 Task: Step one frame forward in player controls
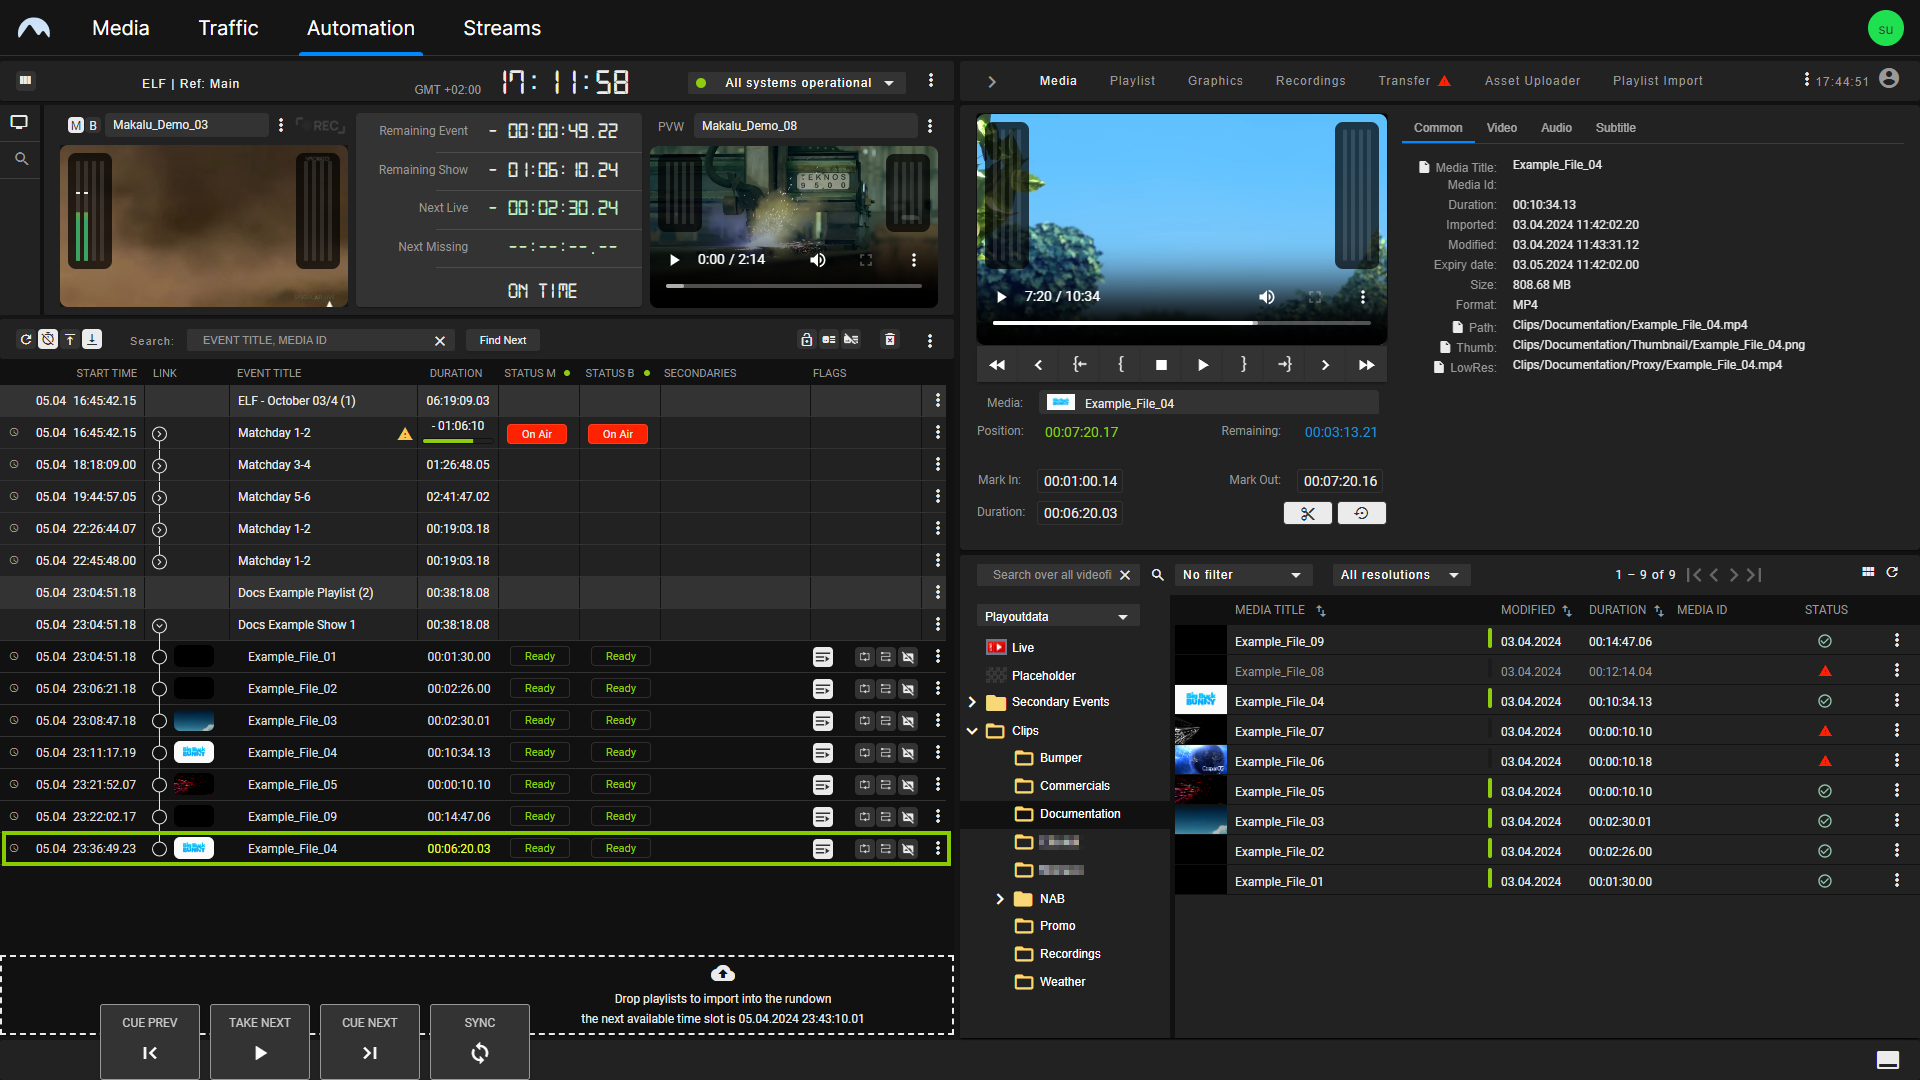tap(1325, 365)
